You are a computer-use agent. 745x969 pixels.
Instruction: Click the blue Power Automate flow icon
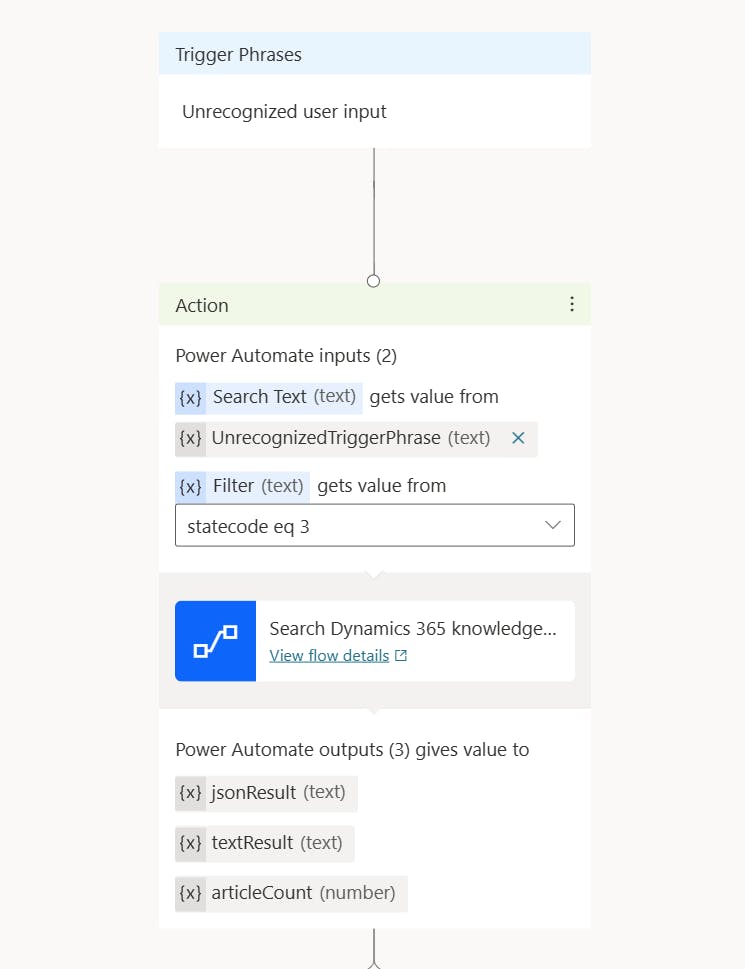(x=215, y=641)
